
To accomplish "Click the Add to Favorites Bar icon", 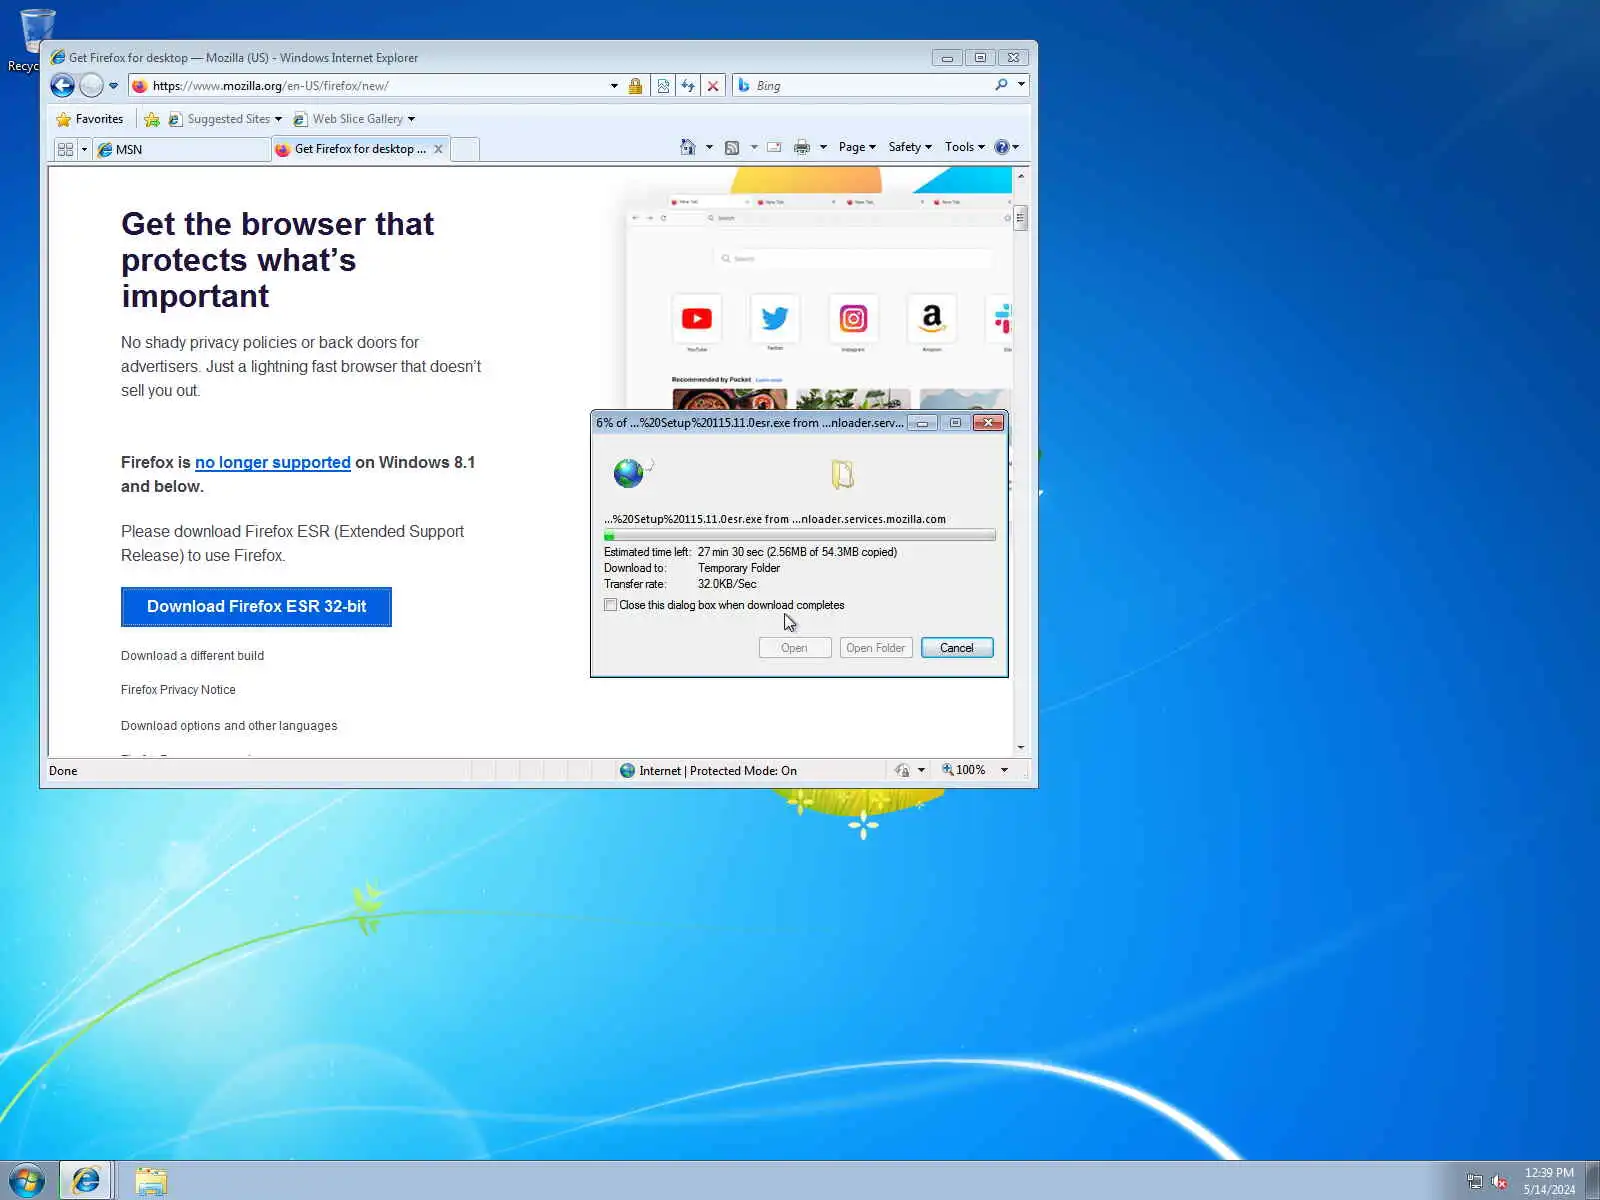I will [152, 119].
